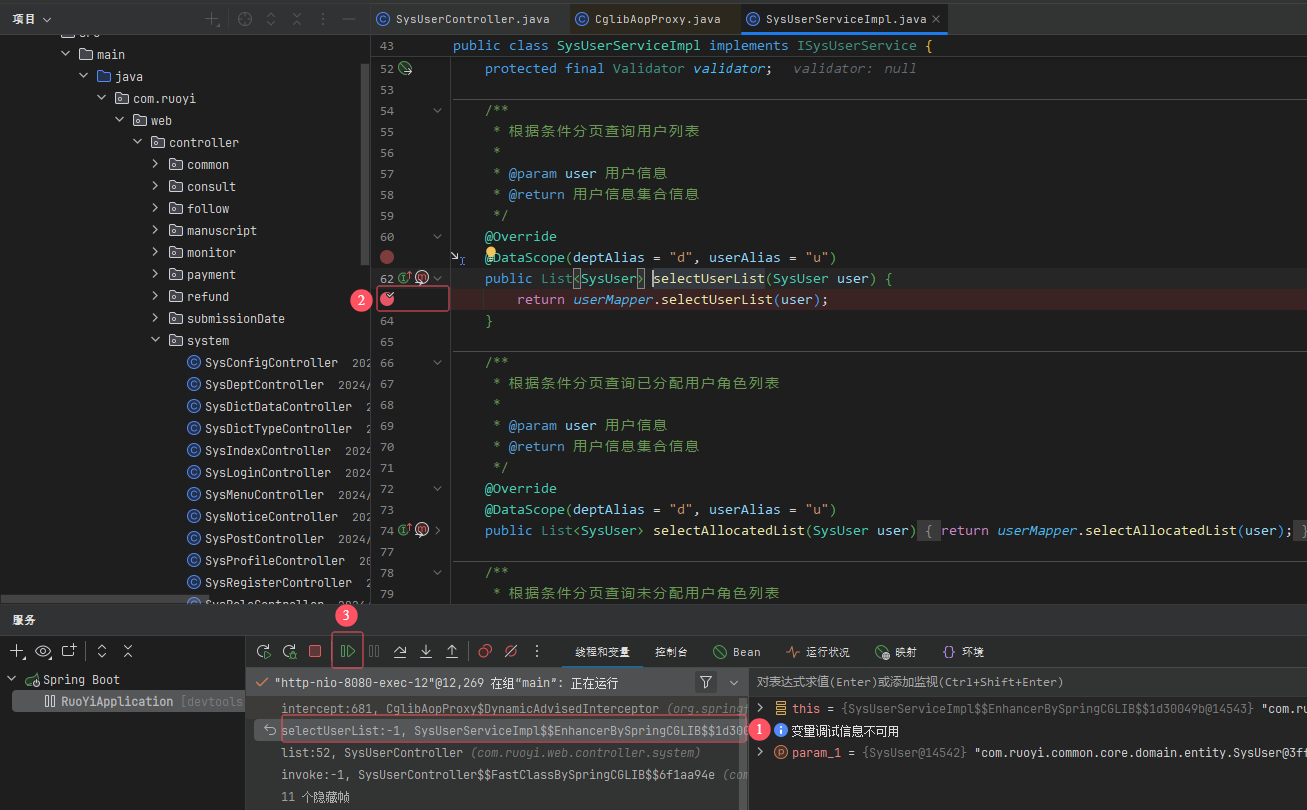
Task: Fold the Javadoc comment at line 54
Action: pos(437,110)
